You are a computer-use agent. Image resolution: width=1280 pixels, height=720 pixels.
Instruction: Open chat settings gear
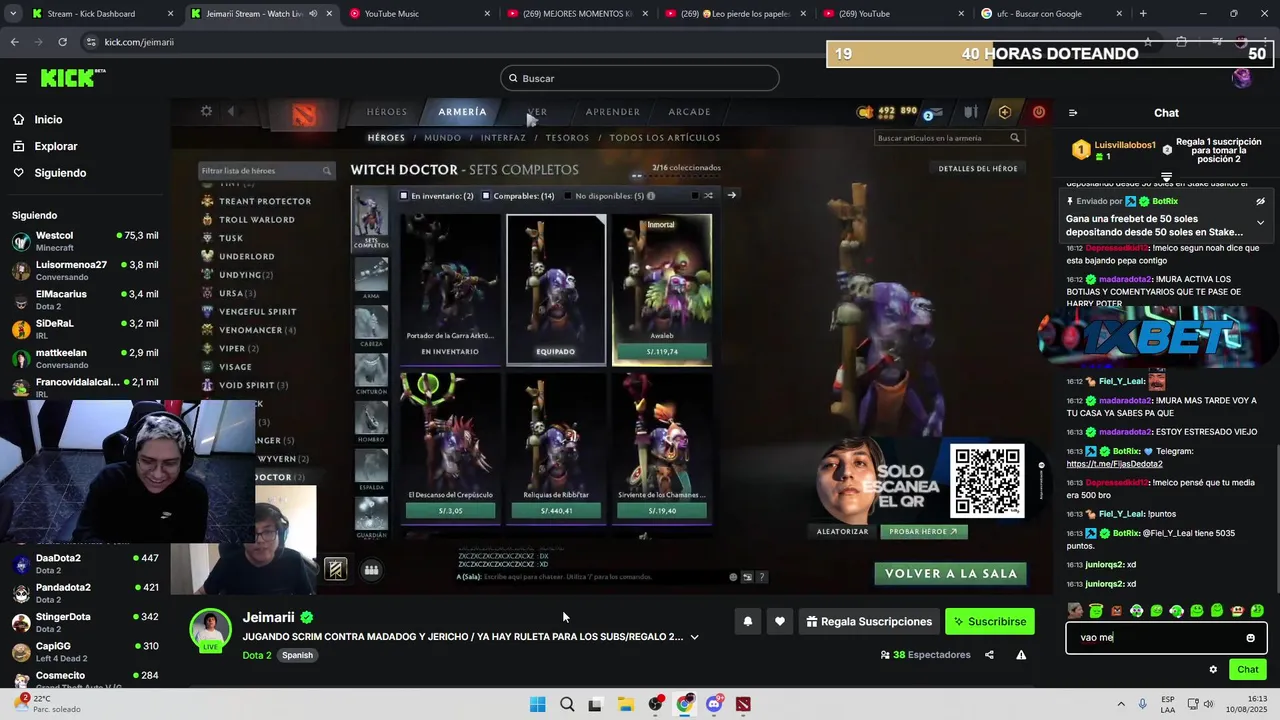(x=1213, y=670)
